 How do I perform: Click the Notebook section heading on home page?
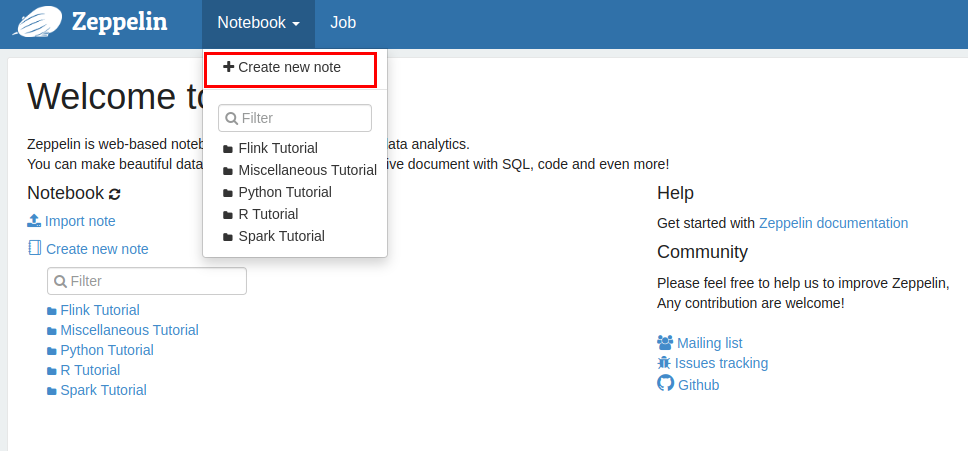tap(65, 193)
